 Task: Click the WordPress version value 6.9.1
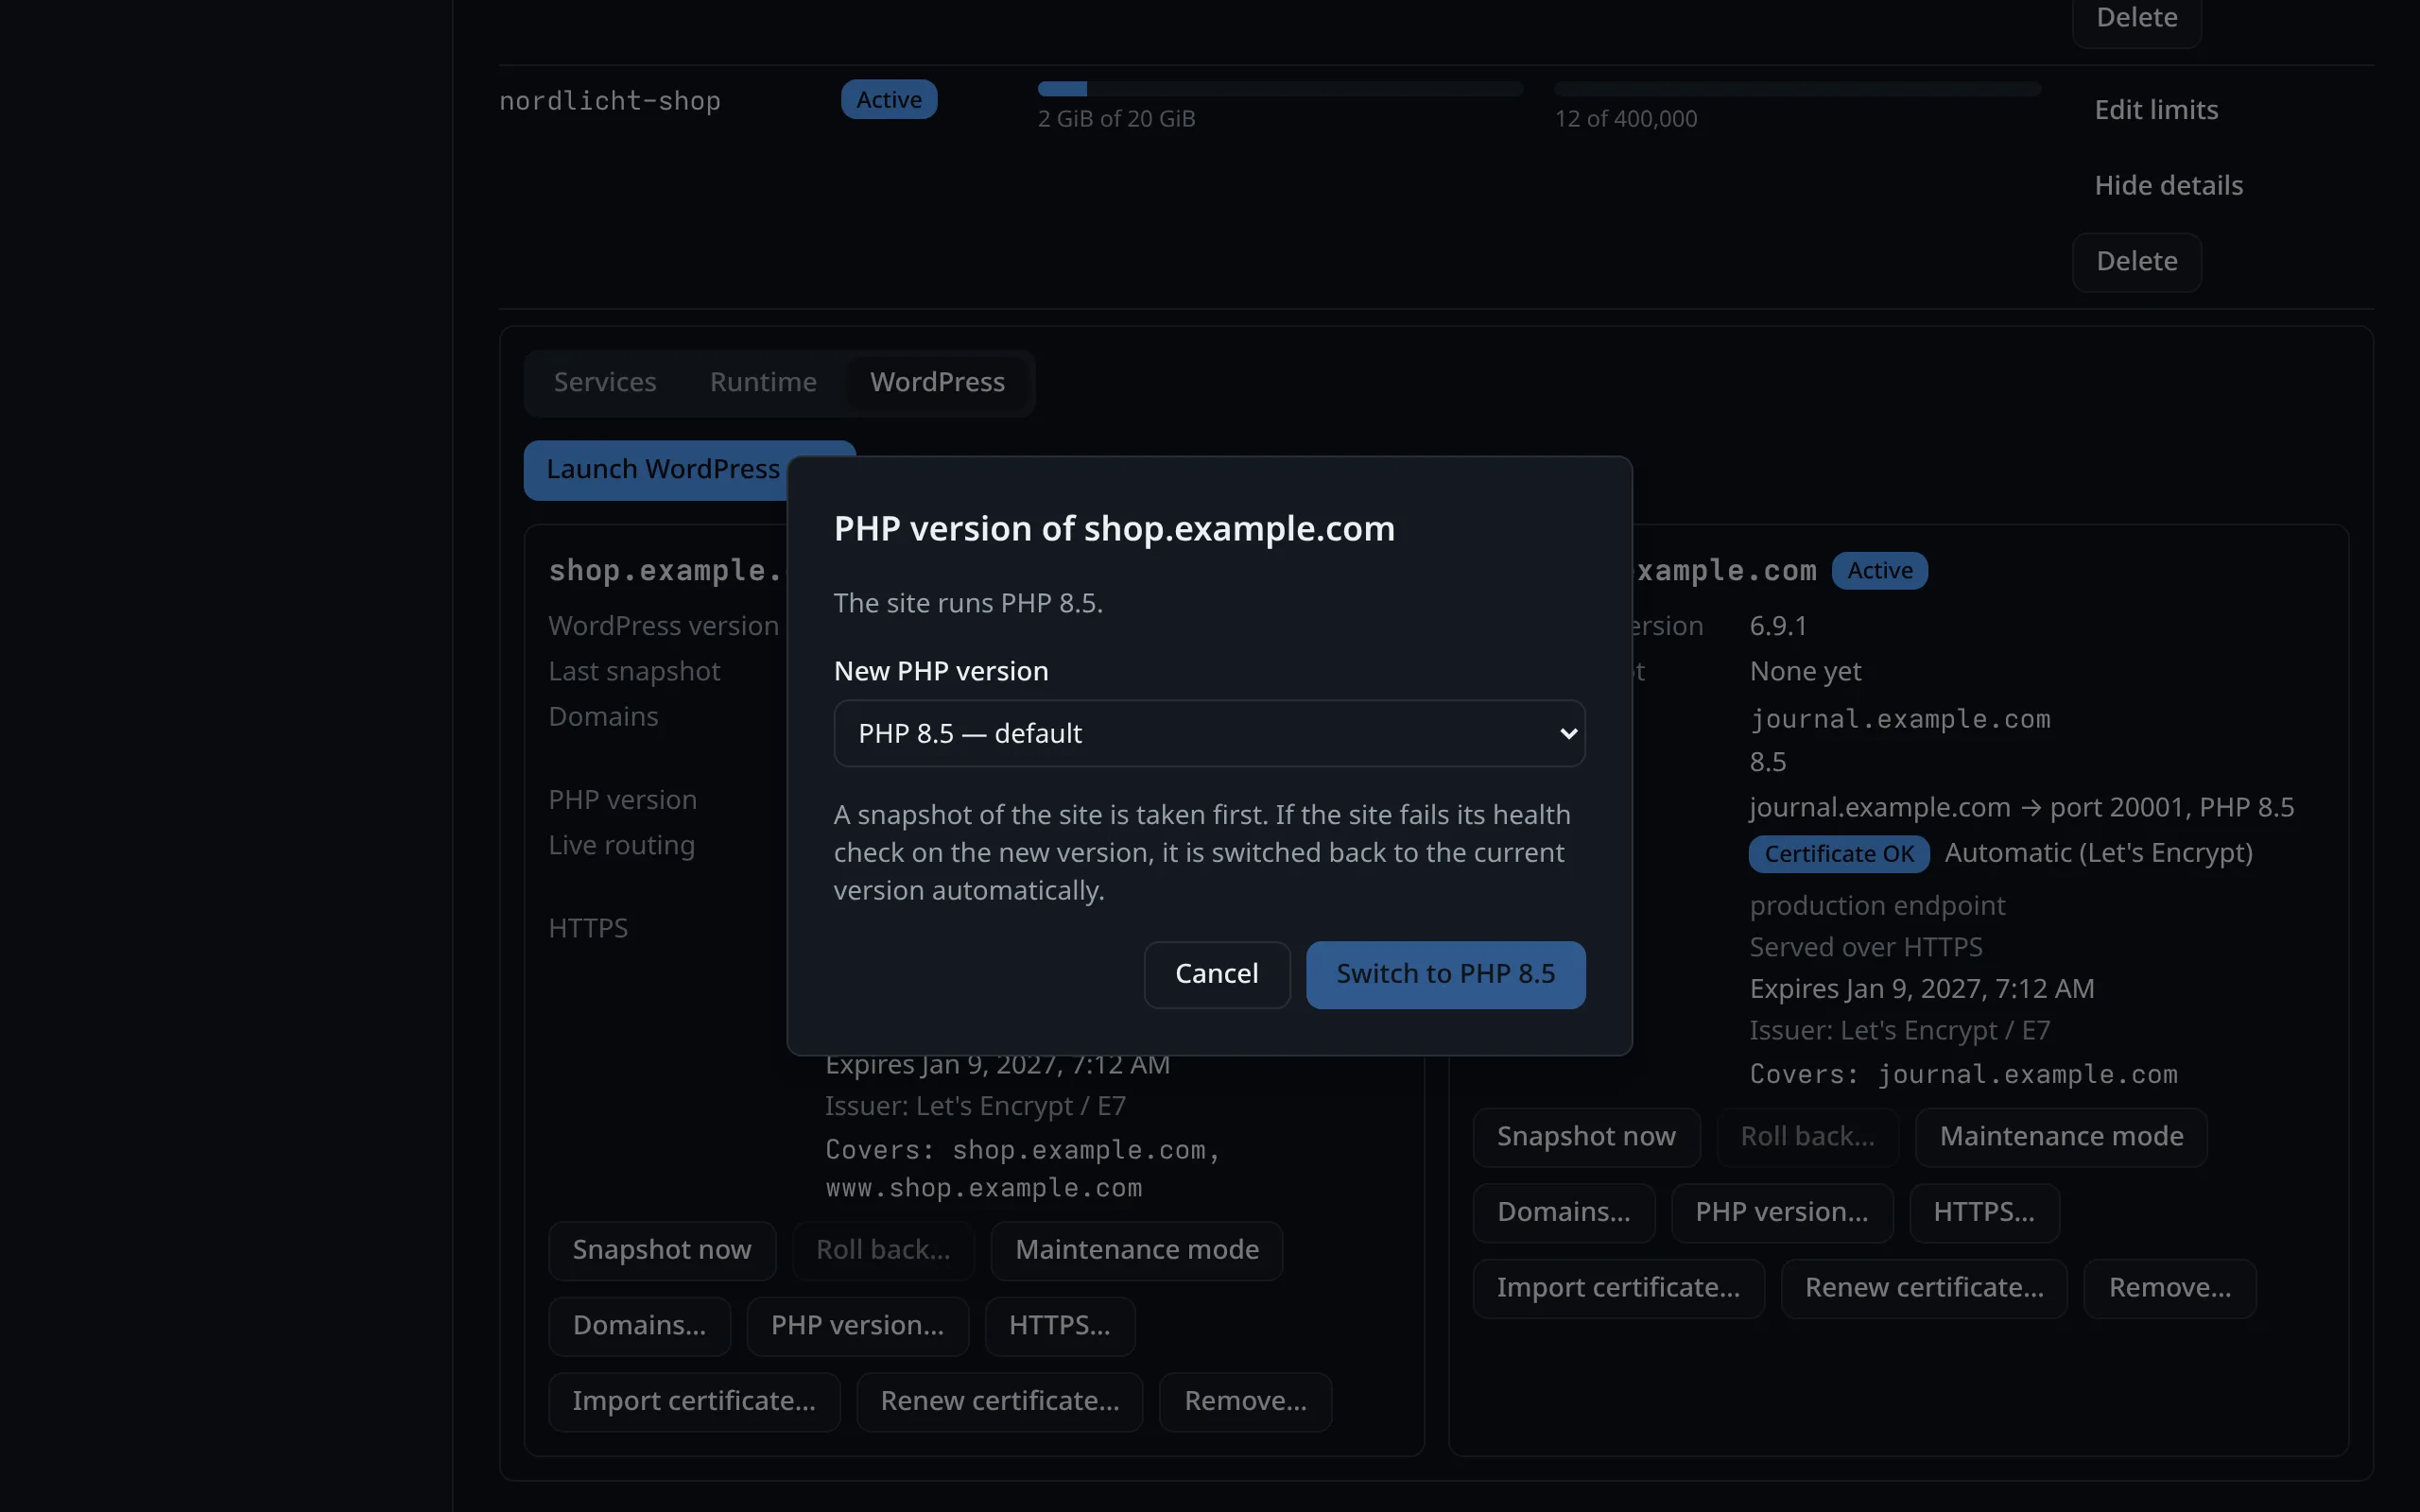click(1778, 626)
